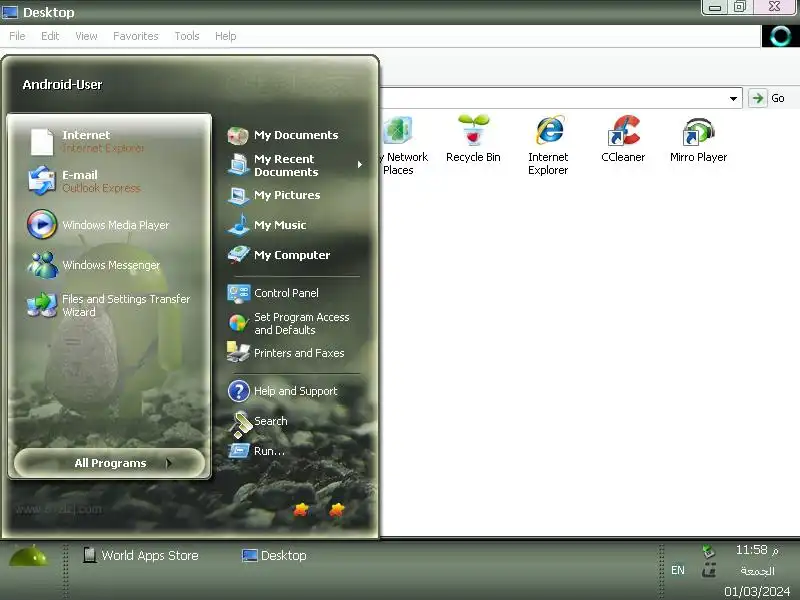Select Mirro Player shortcut icon

(x=698, y=139)
